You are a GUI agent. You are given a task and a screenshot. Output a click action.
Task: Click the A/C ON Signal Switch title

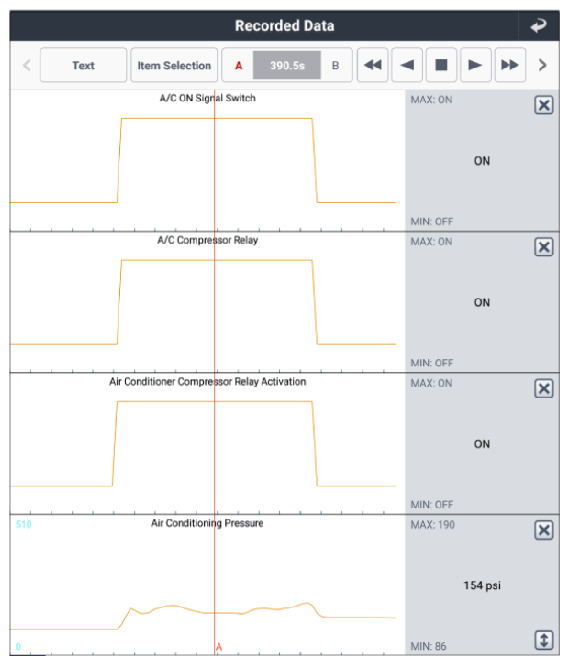tap(208, 98)
